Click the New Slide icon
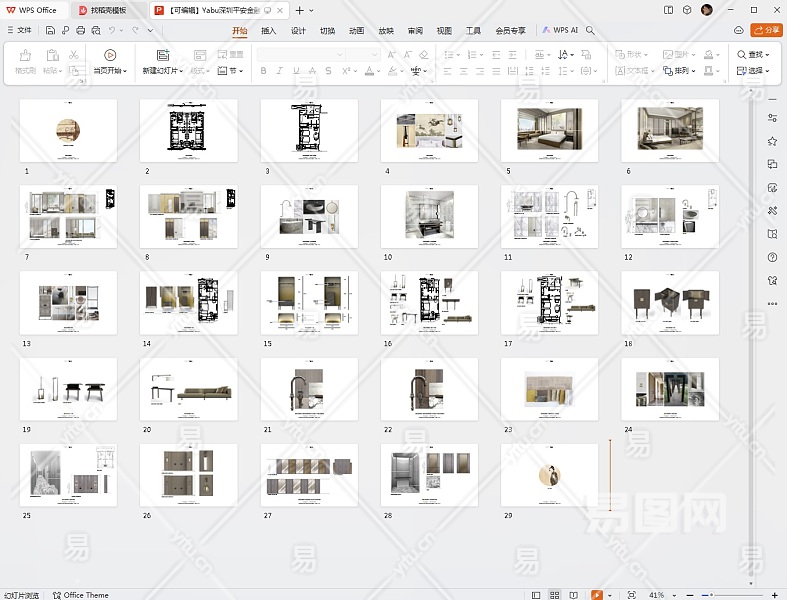 coord(162,55)
